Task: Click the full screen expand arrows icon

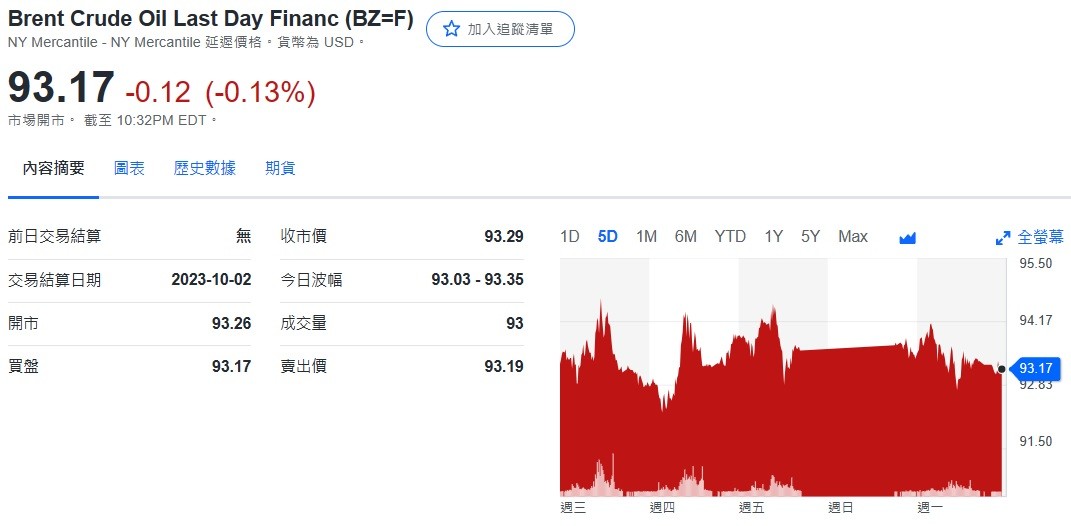Action: tap(1003, 238)
